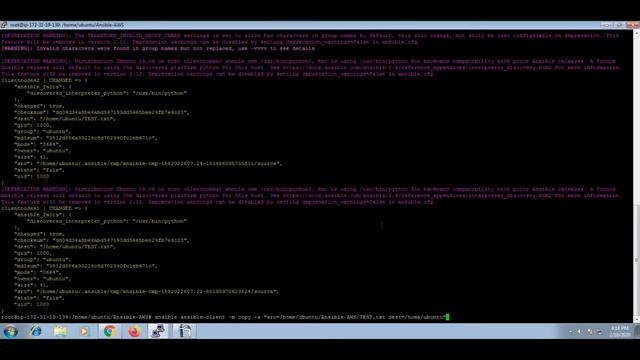
Task: Click the ansible copy command at the prompt
Action: click(300, 317)
